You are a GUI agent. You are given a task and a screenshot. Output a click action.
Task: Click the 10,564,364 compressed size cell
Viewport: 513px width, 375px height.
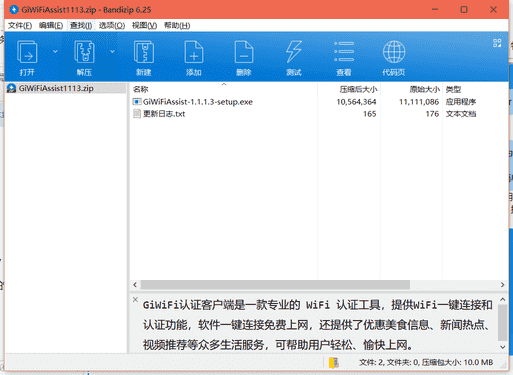(x=356, y=102)
